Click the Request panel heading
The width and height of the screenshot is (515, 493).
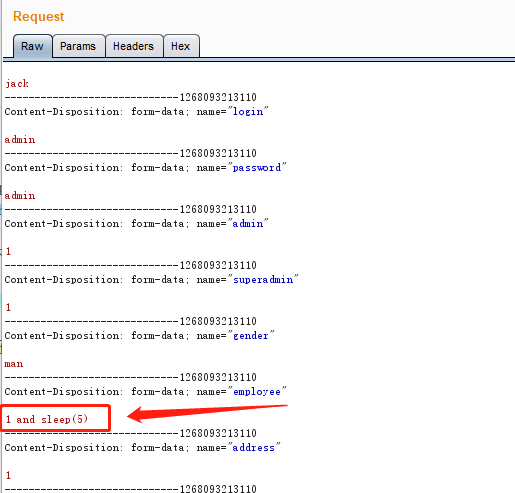[38, 16]
